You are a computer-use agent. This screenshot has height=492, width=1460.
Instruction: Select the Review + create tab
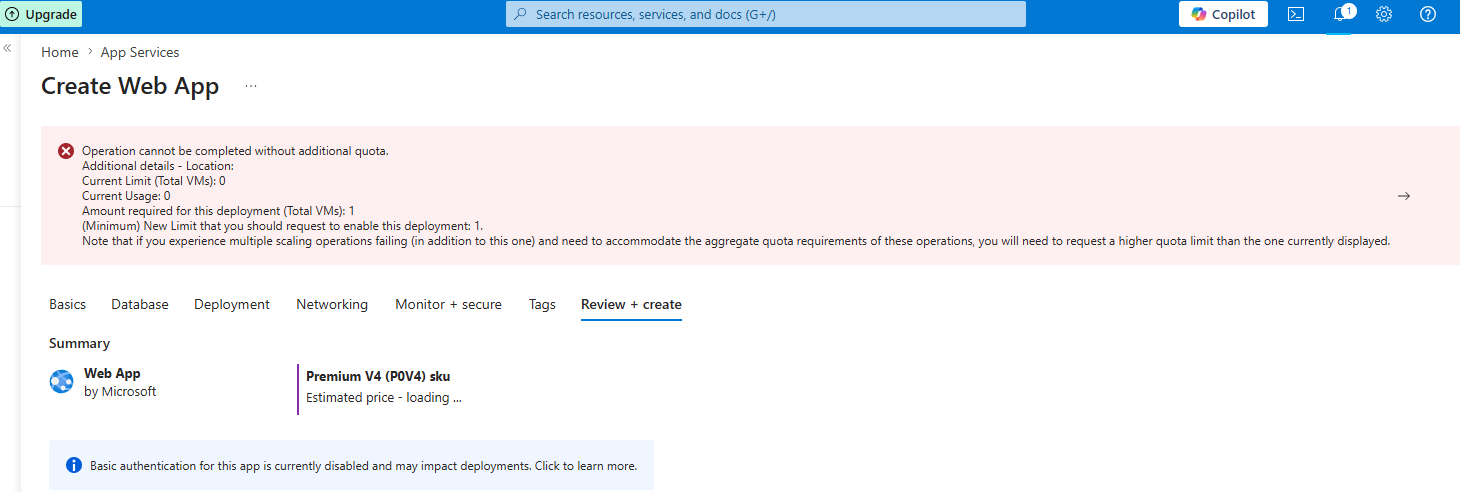click(x=631, y=304)
